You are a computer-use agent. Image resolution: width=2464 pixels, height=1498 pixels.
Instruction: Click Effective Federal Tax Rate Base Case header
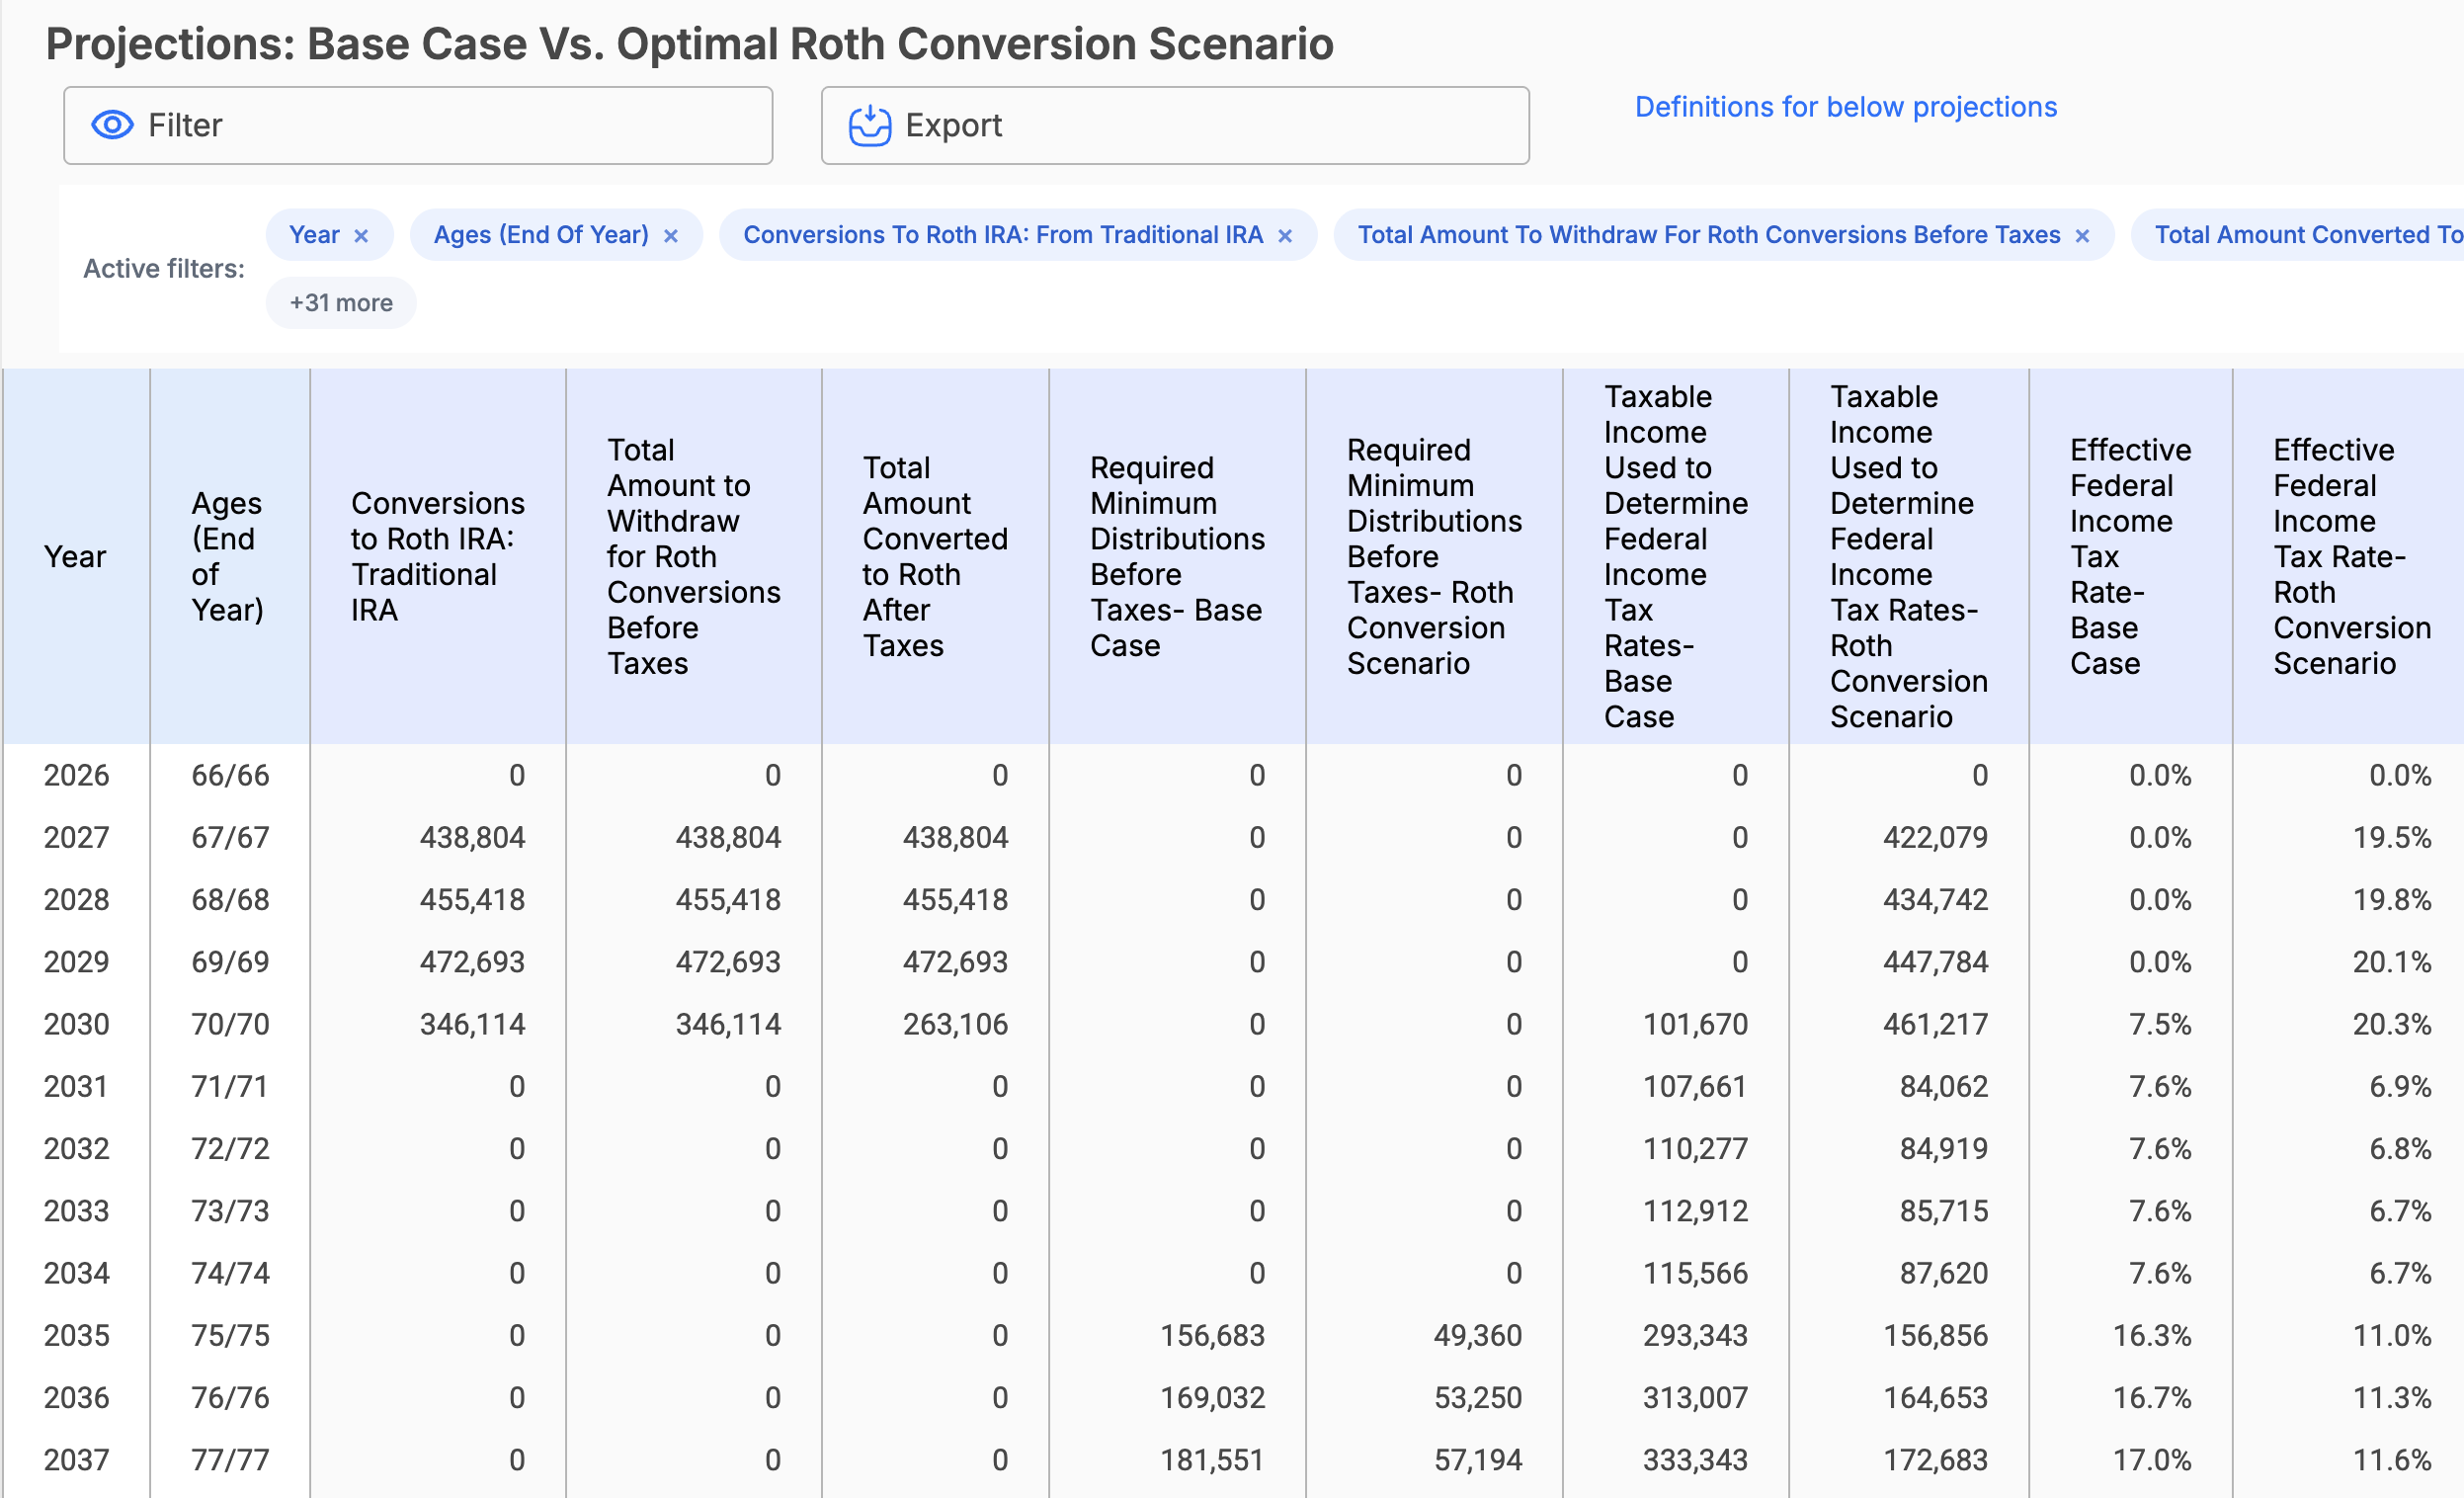pyautogui.click(x=2130, y=557)
